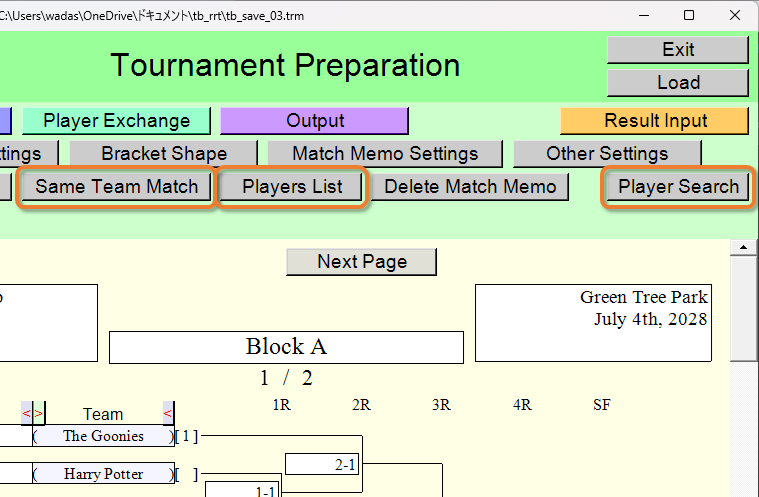Select The Goonies team cell
The image size is (759, 497).
(103, 436)
